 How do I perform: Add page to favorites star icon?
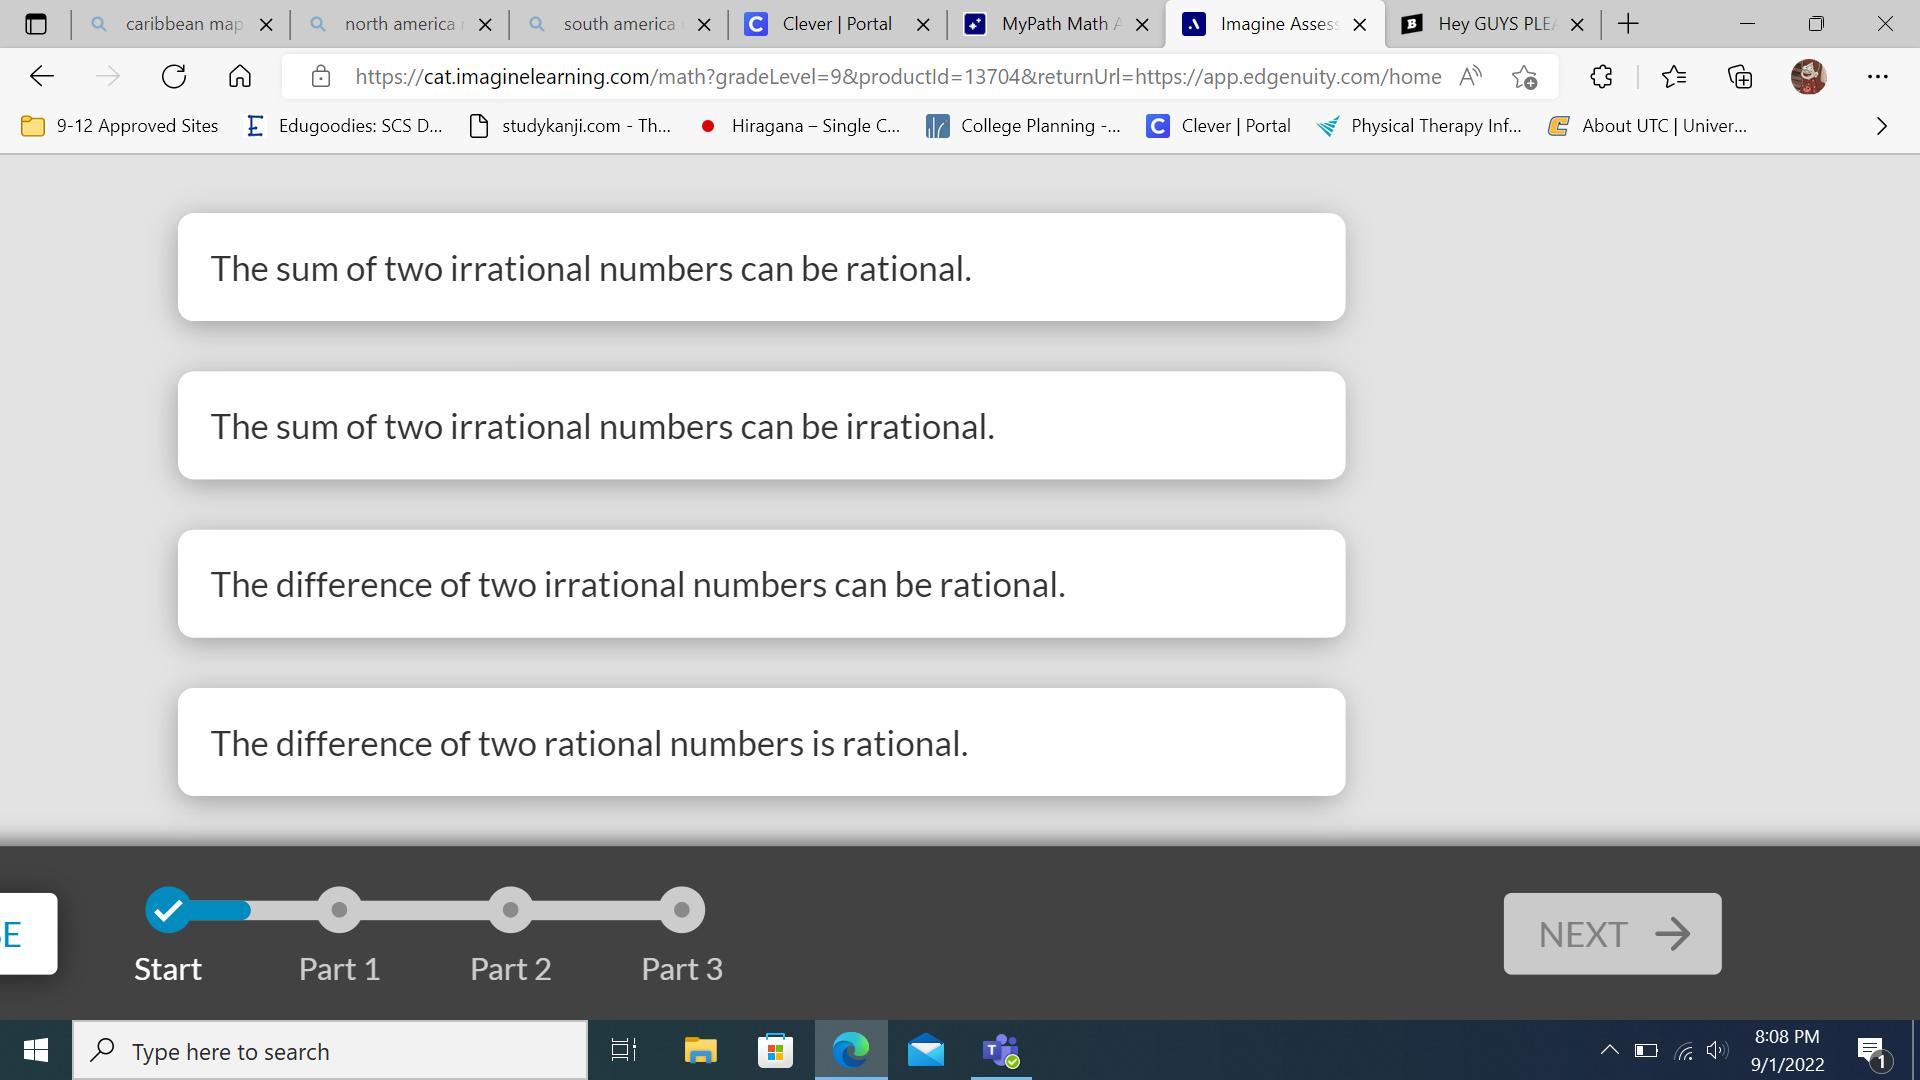pyautogui.click(x=1524, y=76)
